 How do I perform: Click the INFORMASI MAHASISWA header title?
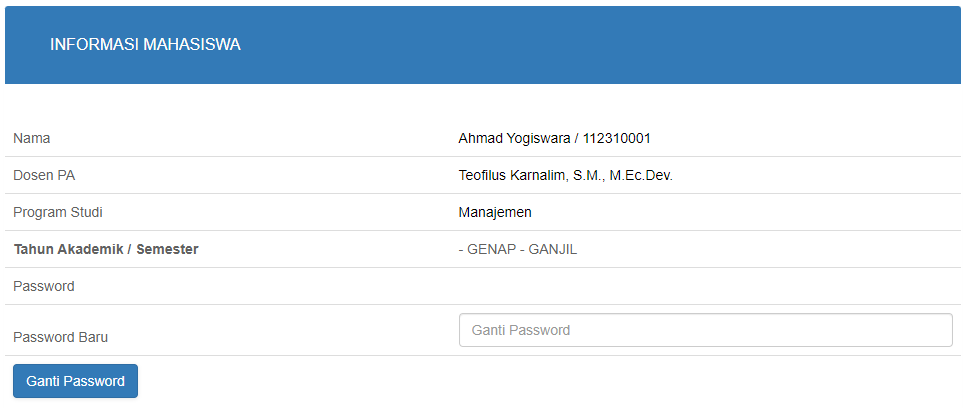tap(146, 44)
